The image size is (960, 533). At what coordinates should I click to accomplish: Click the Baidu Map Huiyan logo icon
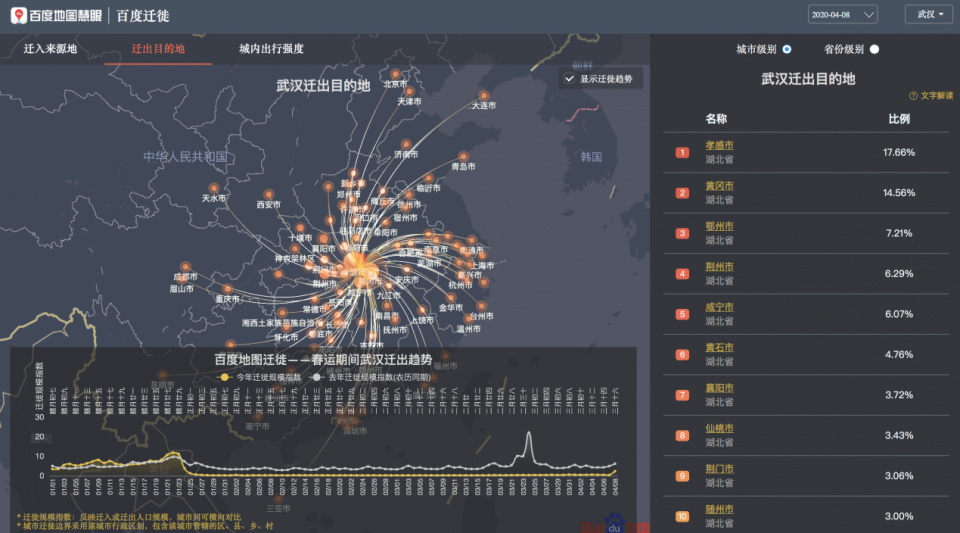pos(18,15)
